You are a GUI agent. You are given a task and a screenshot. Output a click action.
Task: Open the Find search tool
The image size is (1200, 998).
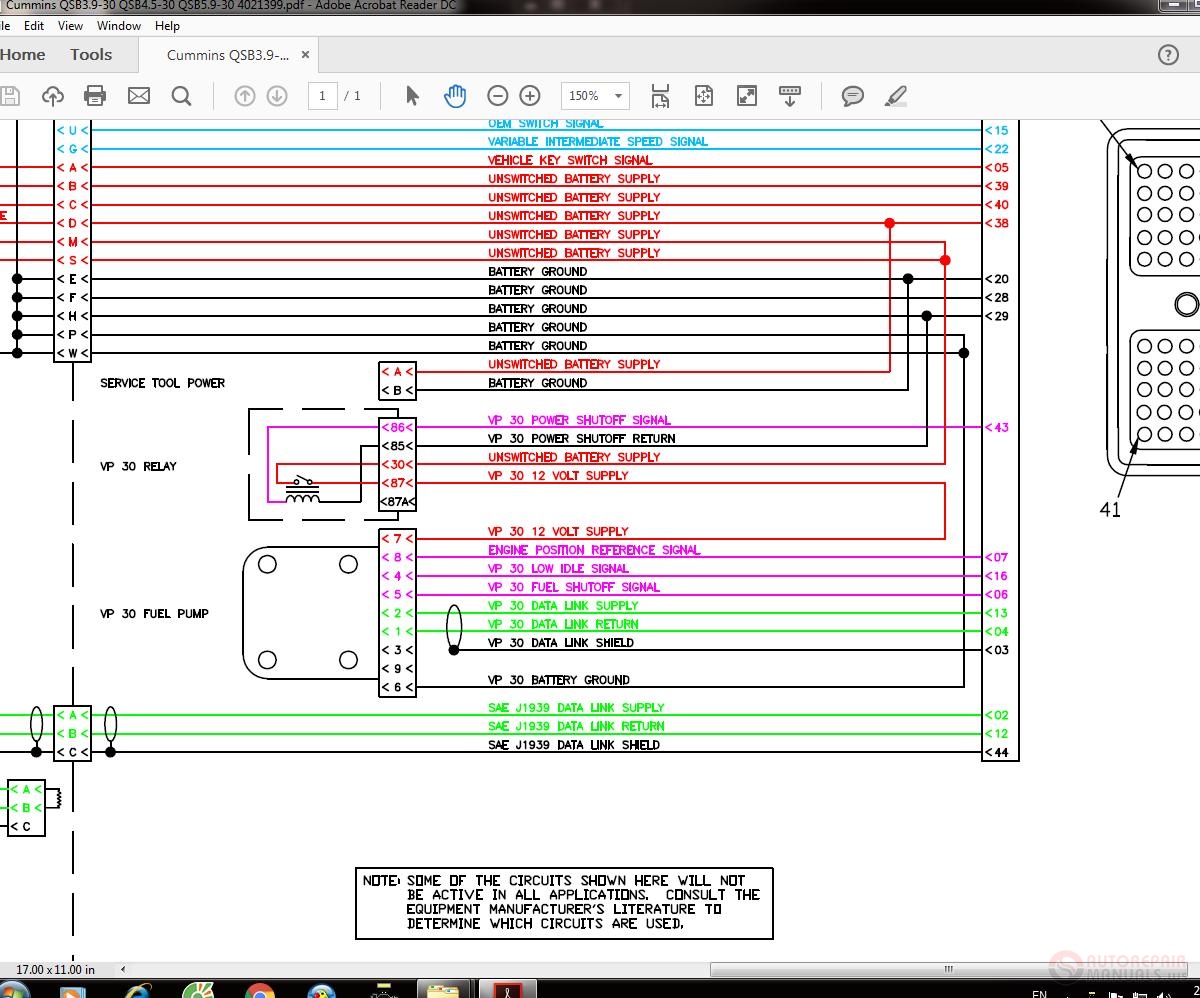click(x=180, y=95)
